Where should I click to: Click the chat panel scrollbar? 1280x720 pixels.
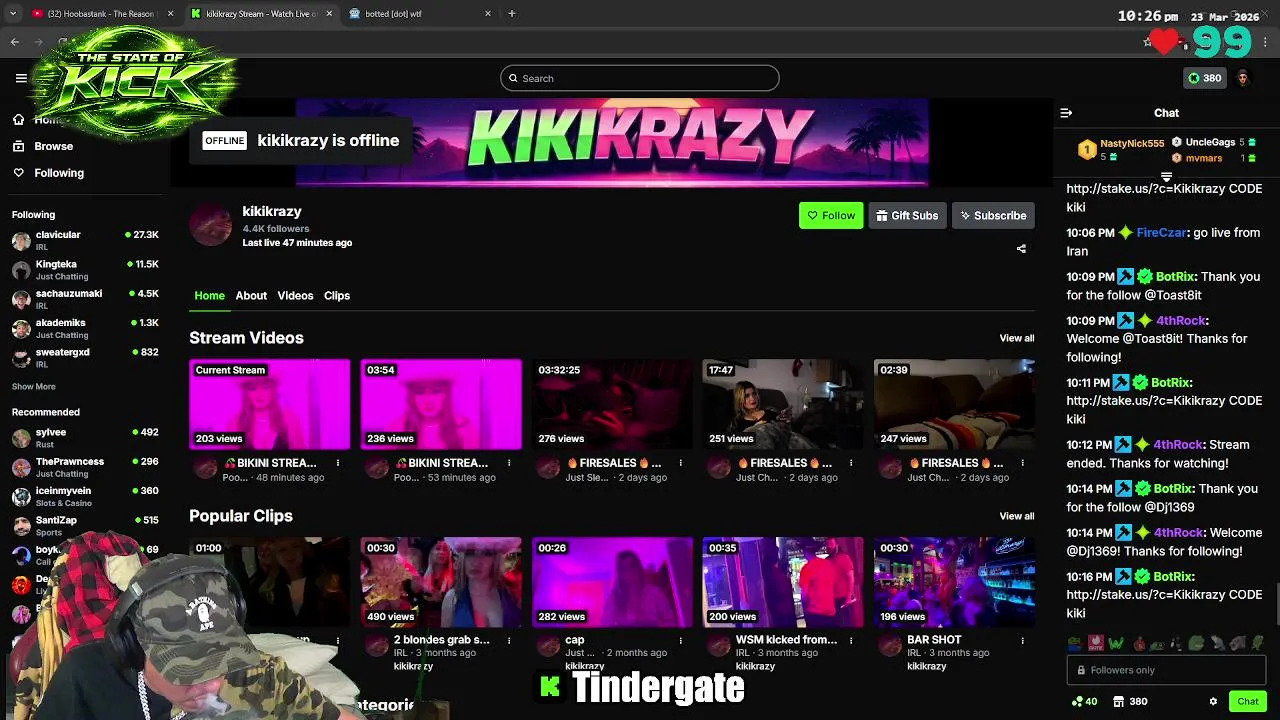coord(1276,603)
